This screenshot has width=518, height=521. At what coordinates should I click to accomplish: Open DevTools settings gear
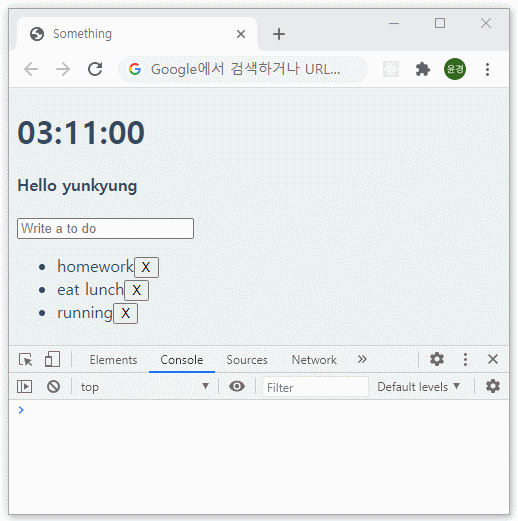tap(437, 359)
